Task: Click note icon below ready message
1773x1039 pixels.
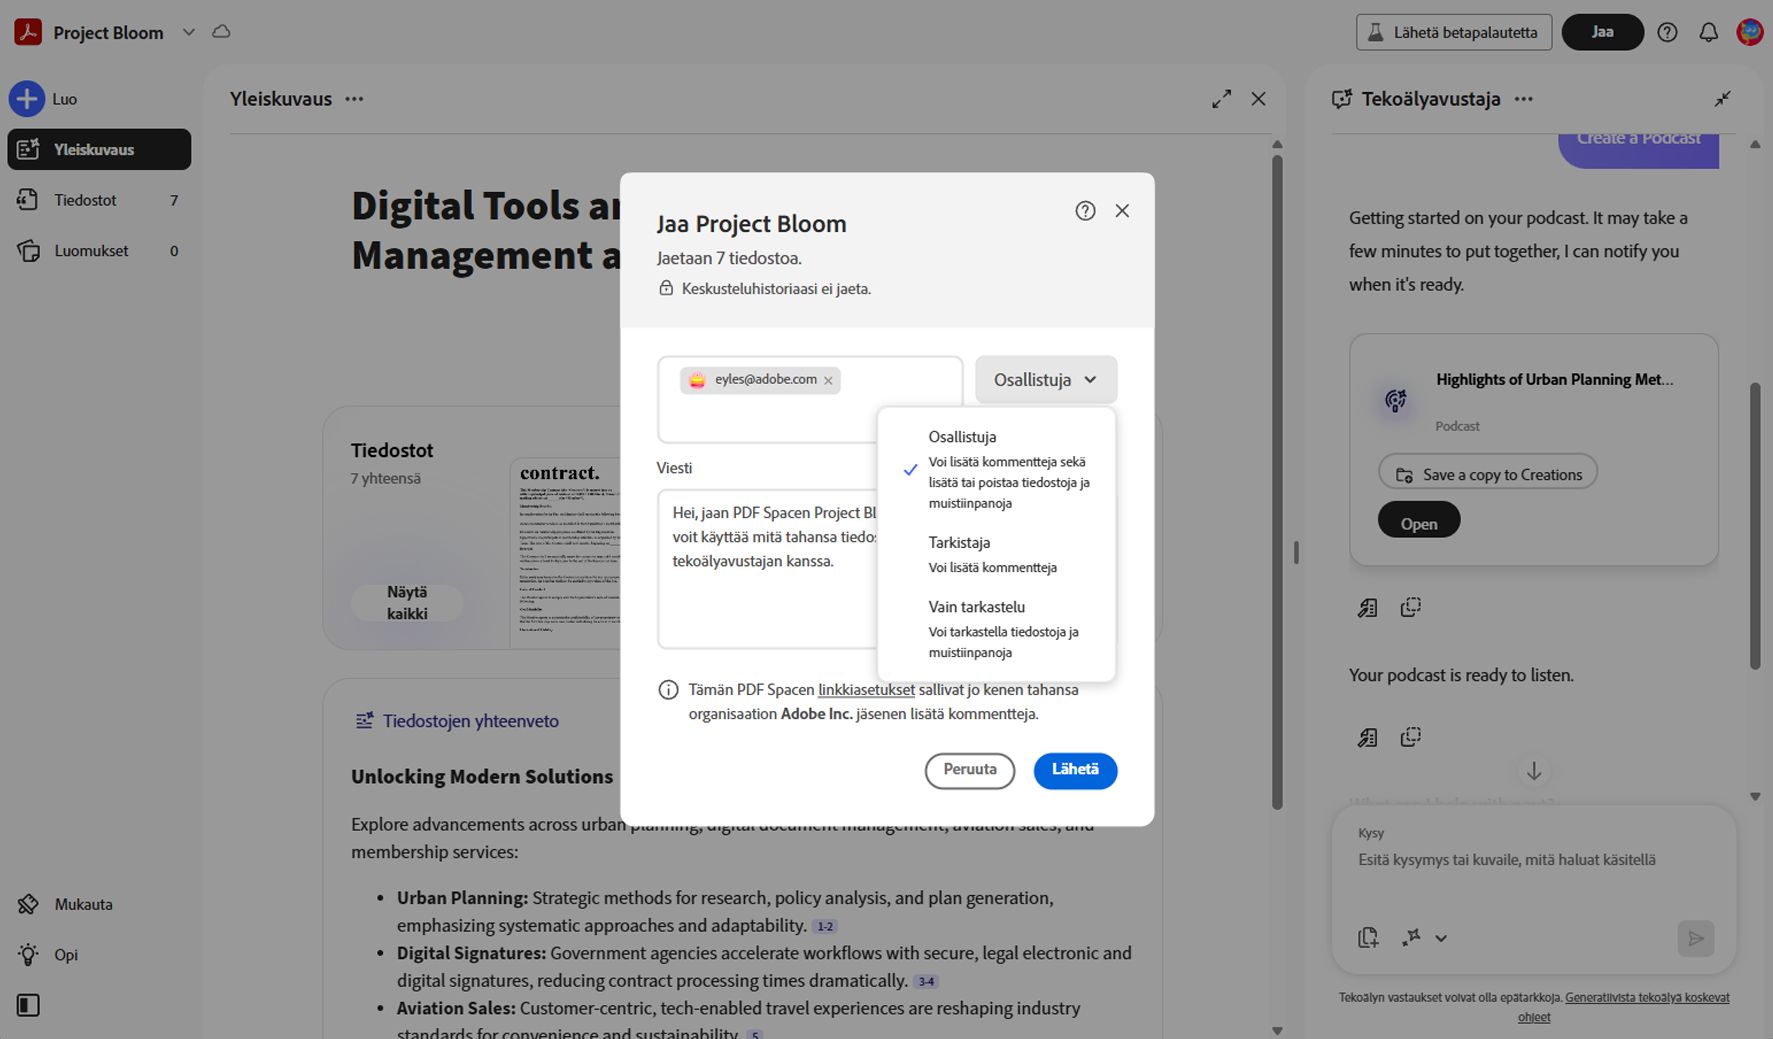Action: pos(1367,737)
